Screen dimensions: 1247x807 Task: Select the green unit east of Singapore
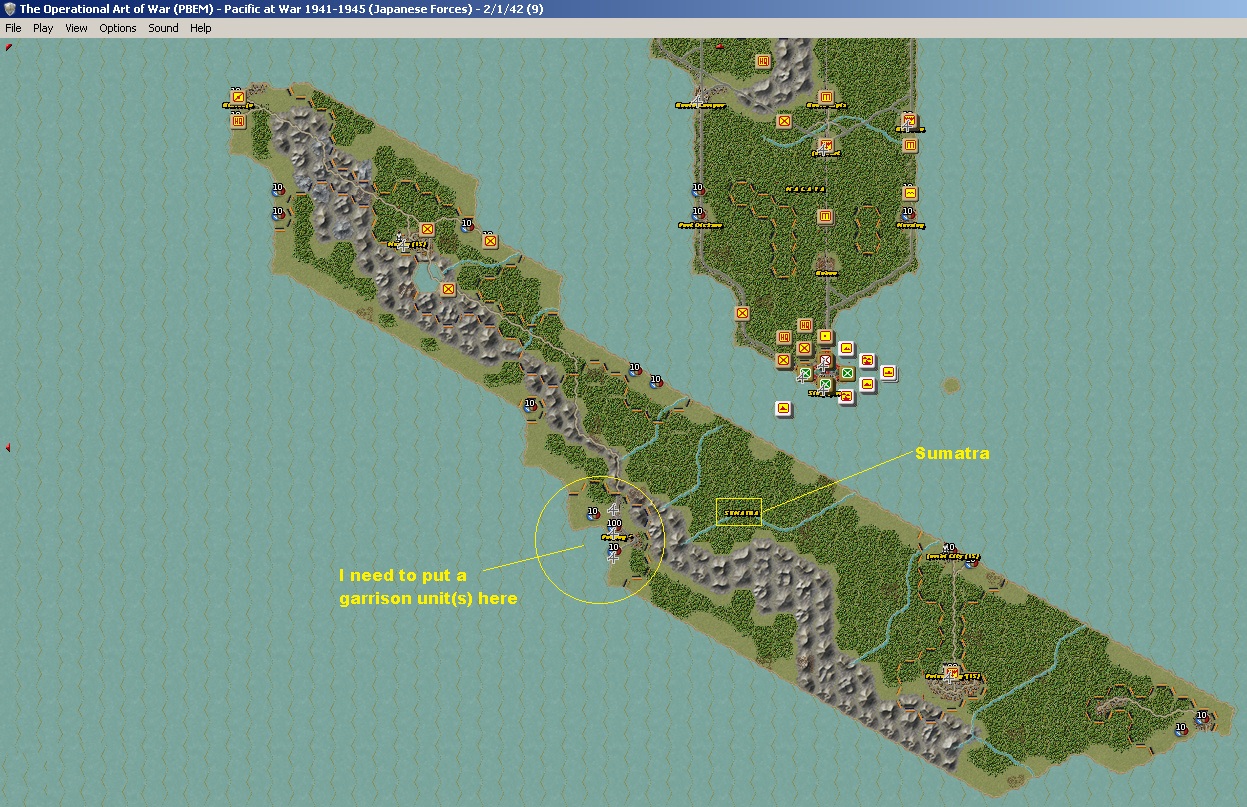tap(848, 373)
